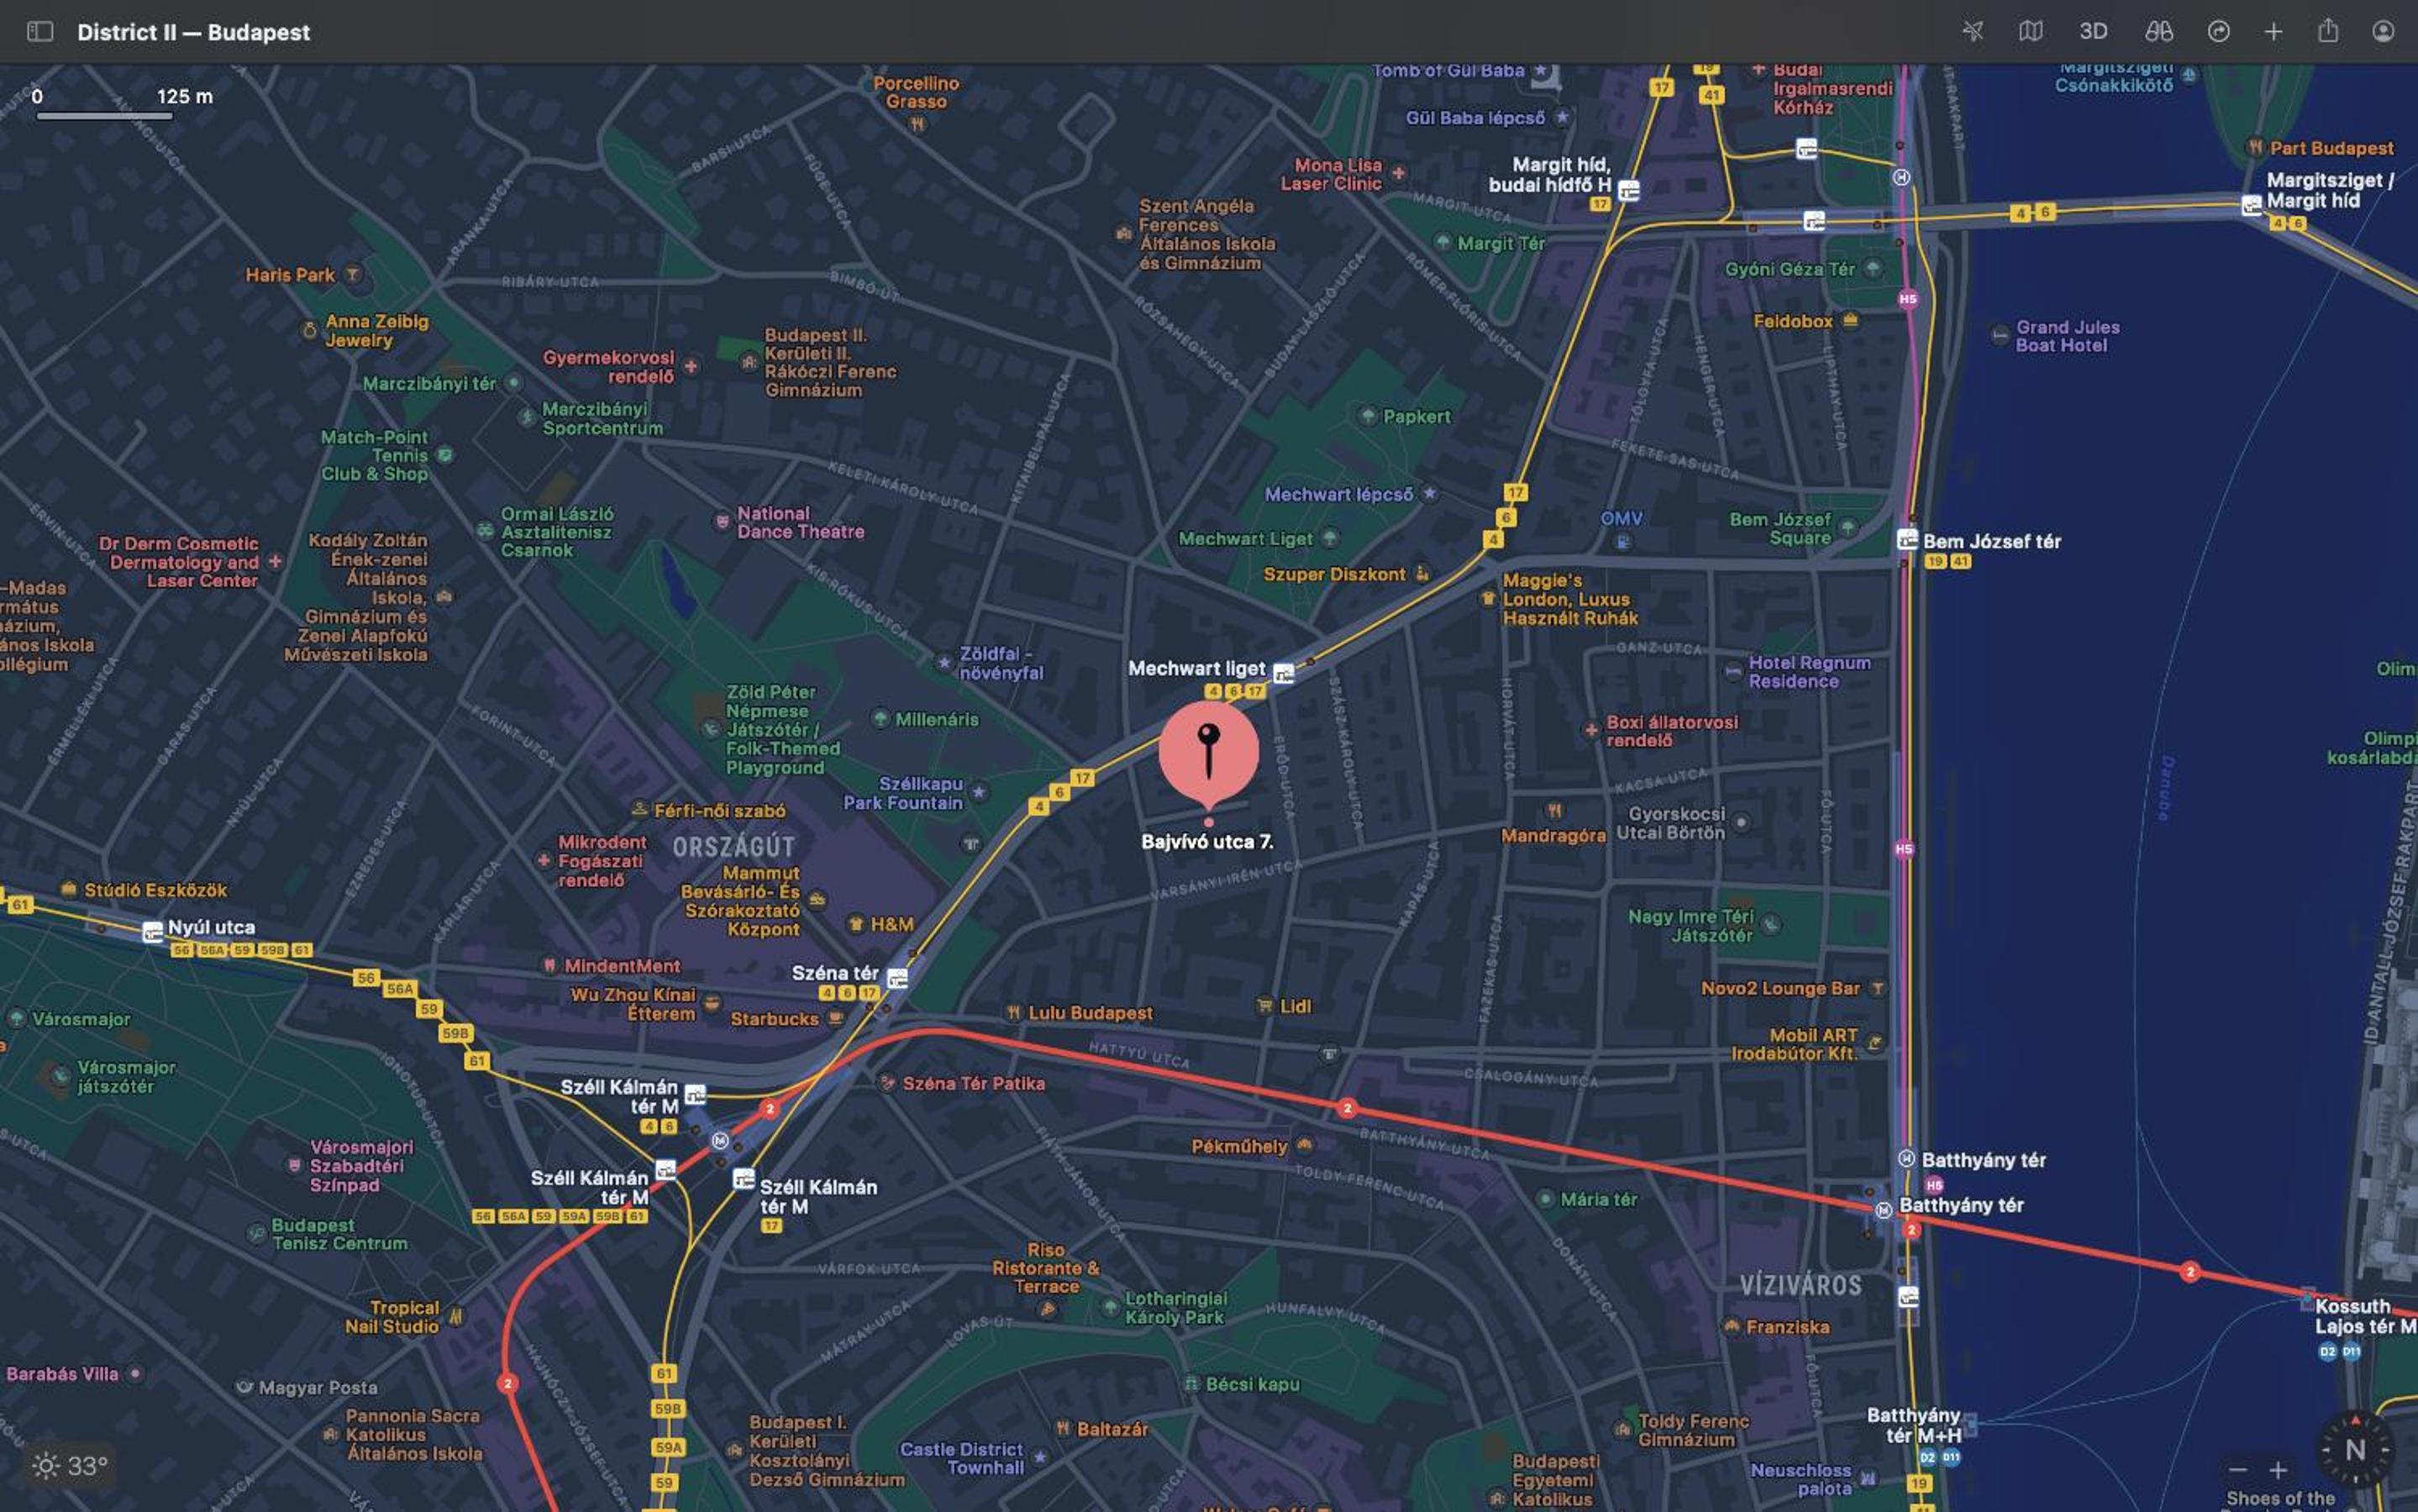Screen dimensions: 2418x1512
Task: Select the Gül Baba lépcső star icon
Action: (x=1562, y=117)
